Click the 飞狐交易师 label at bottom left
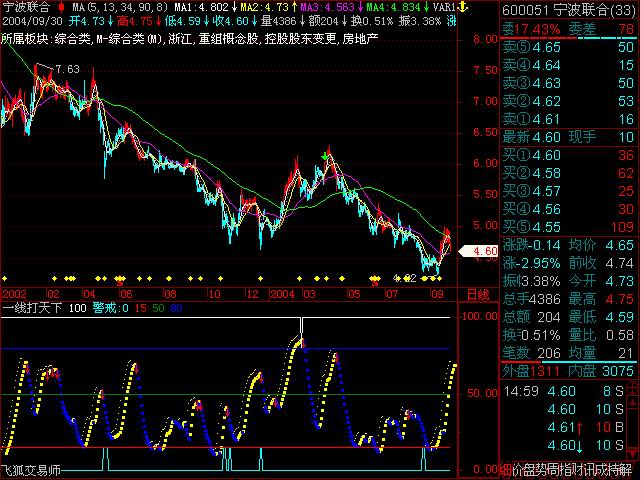 pos(31,470)
